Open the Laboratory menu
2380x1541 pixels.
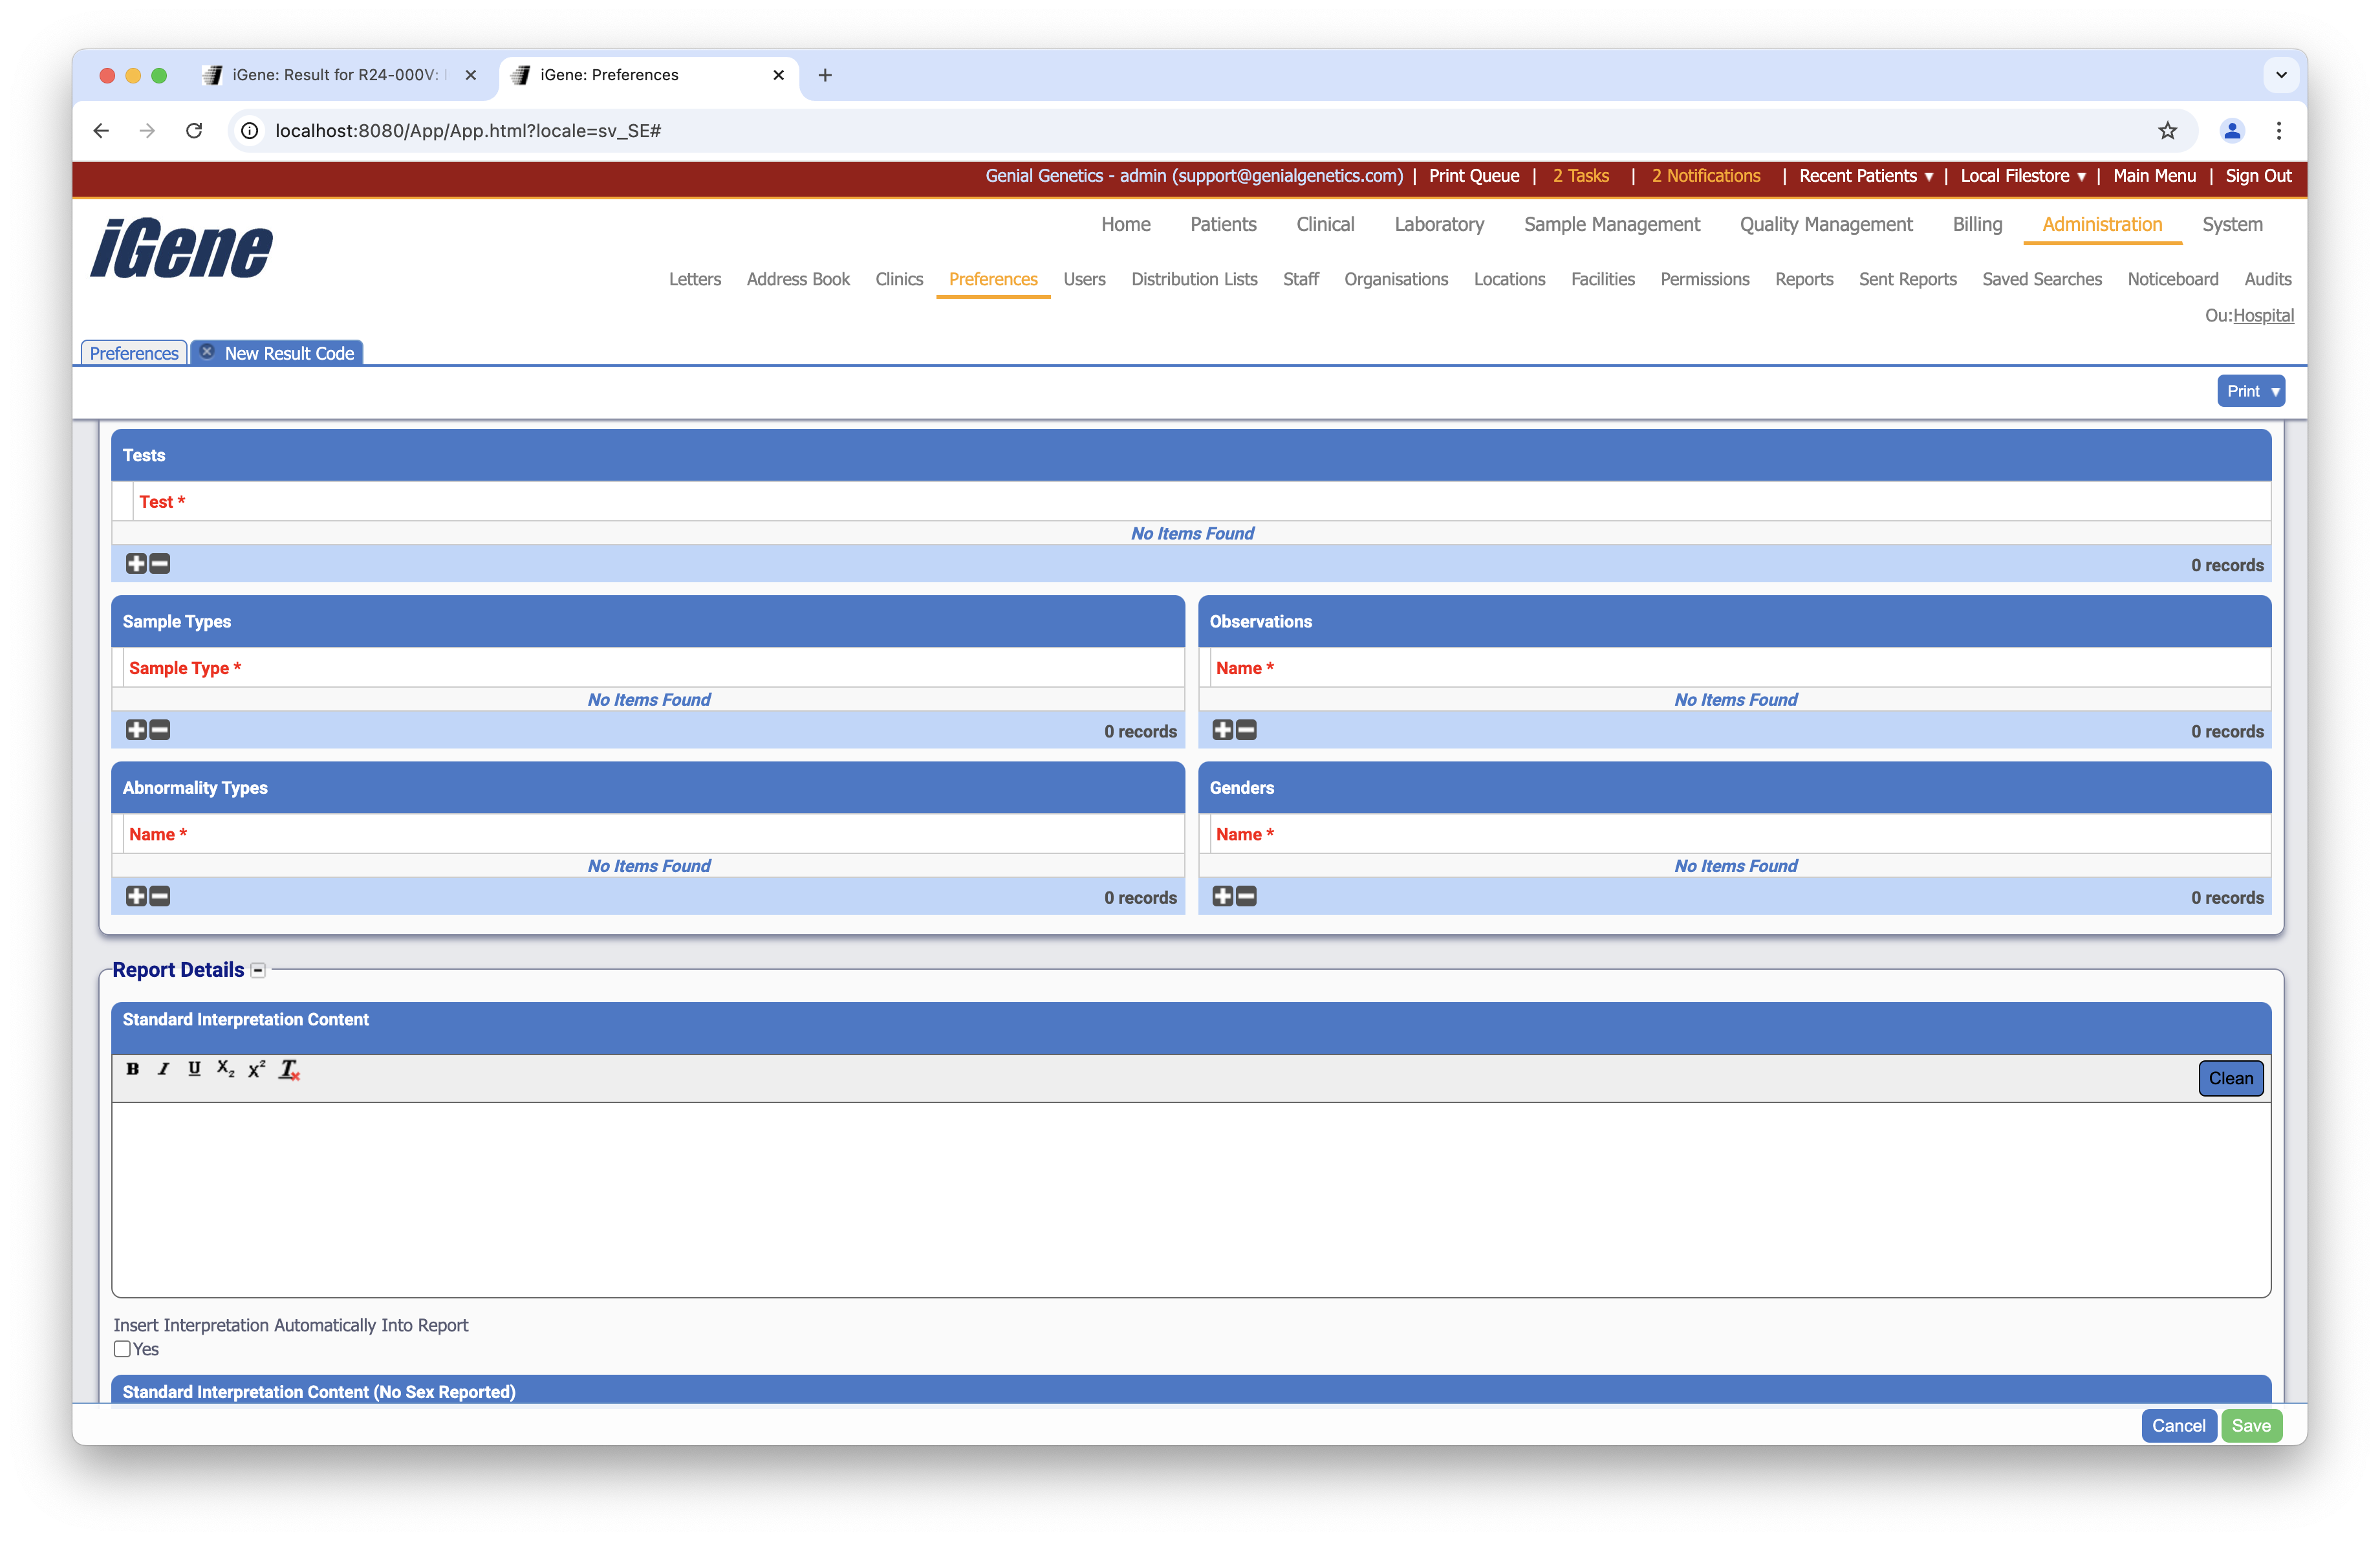pyautogui.click(x=1439, y=224)
